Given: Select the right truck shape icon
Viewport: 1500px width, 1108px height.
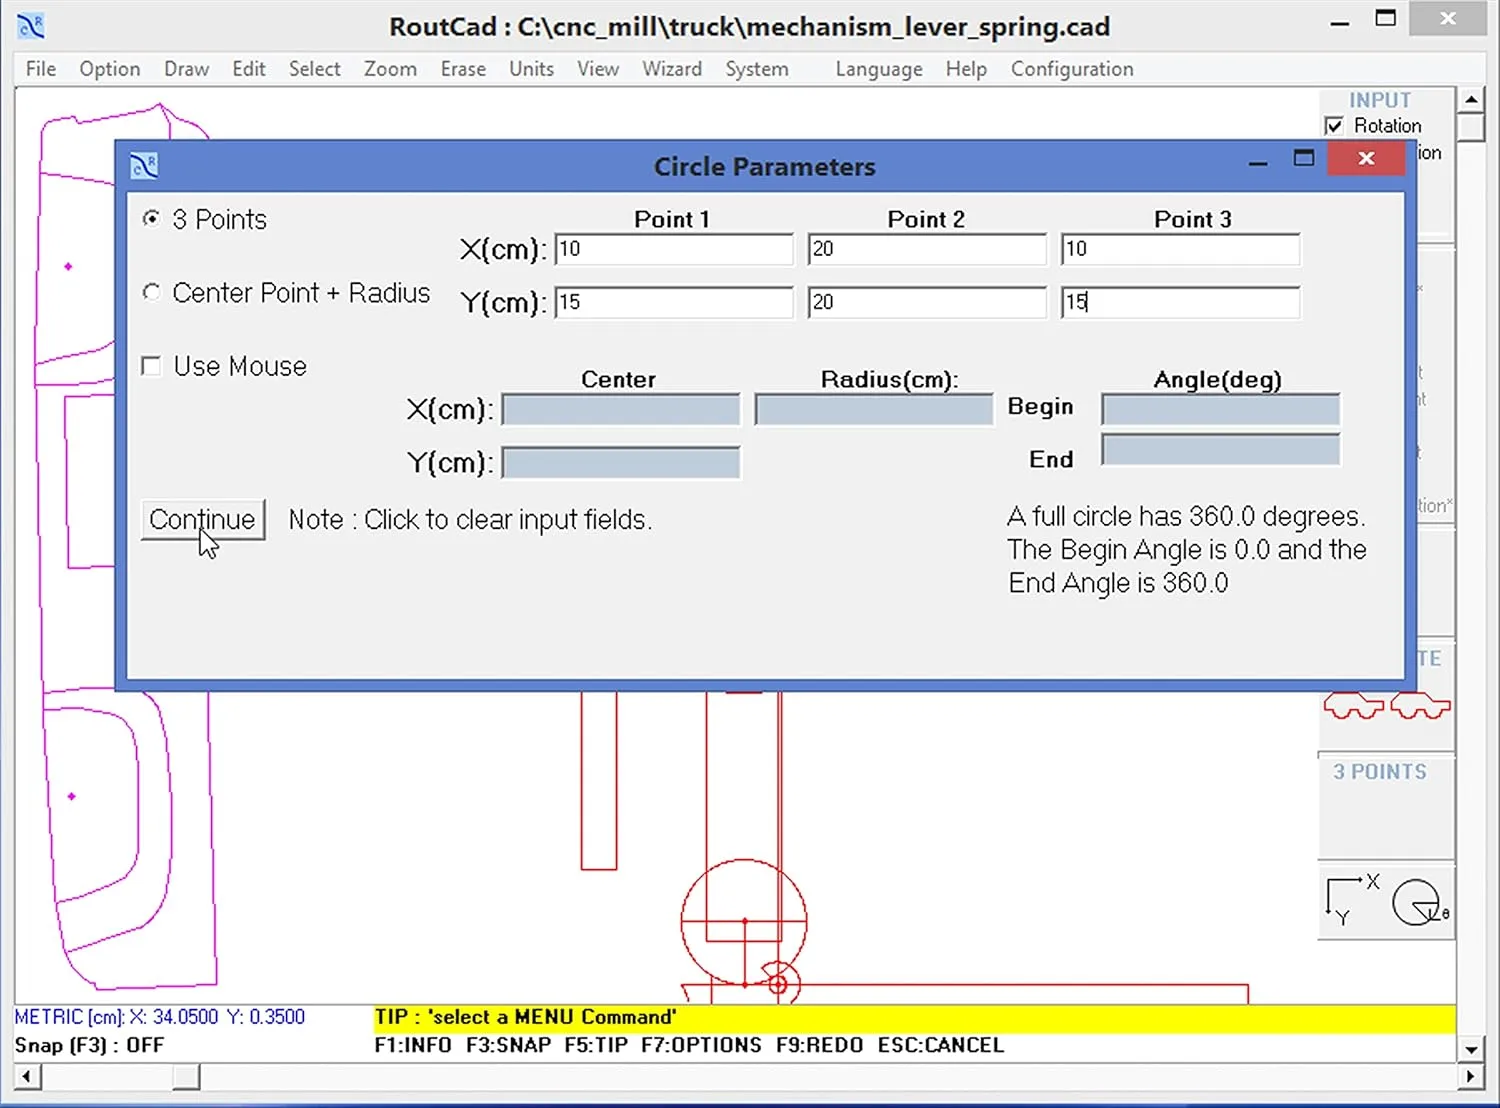Looking at the screenshot, I should (x=1420, y=705).
